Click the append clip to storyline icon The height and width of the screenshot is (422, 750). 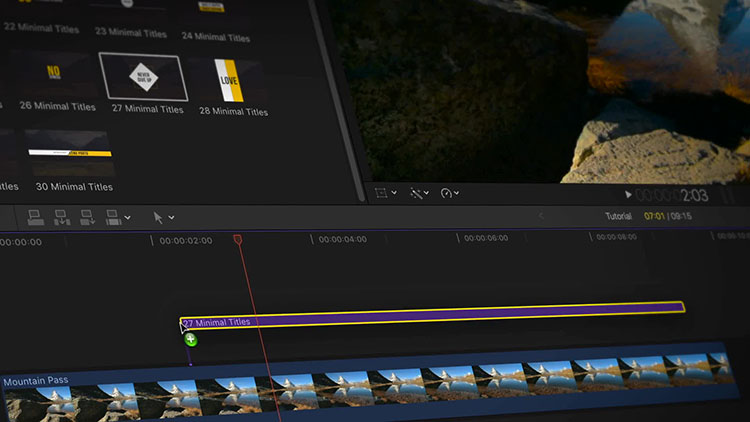[87, 217]
